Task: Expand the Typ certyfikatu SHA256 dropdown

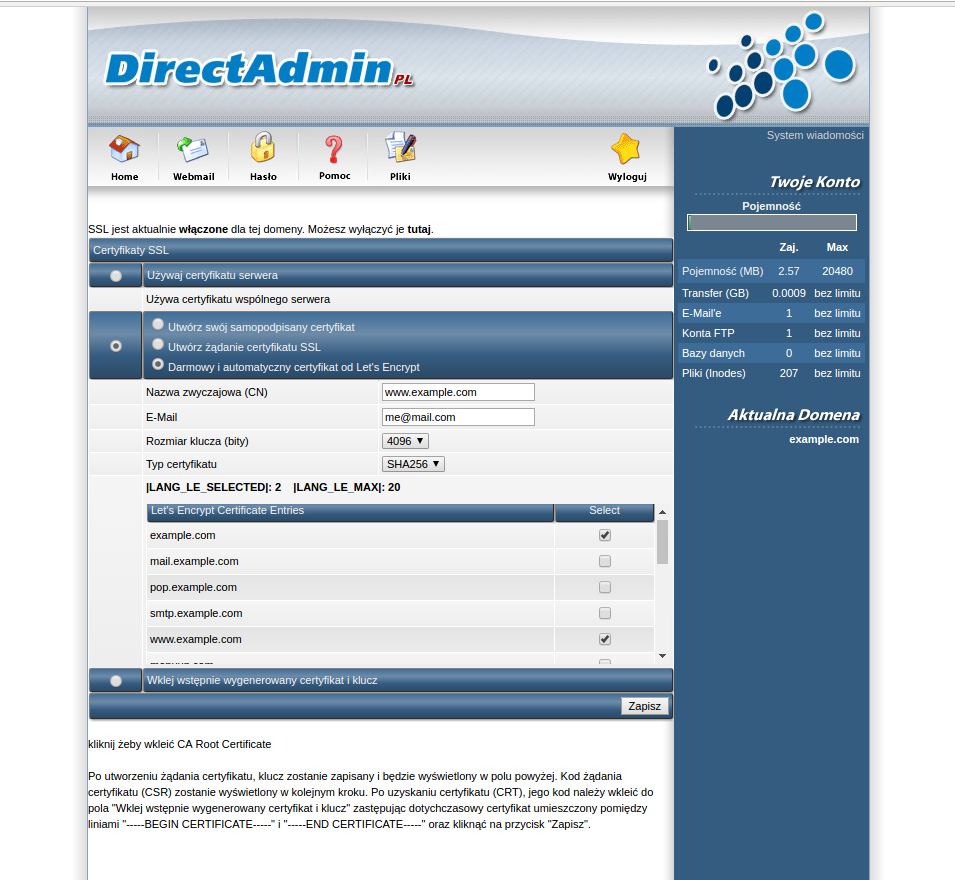Action: click(x=413, y=464)
